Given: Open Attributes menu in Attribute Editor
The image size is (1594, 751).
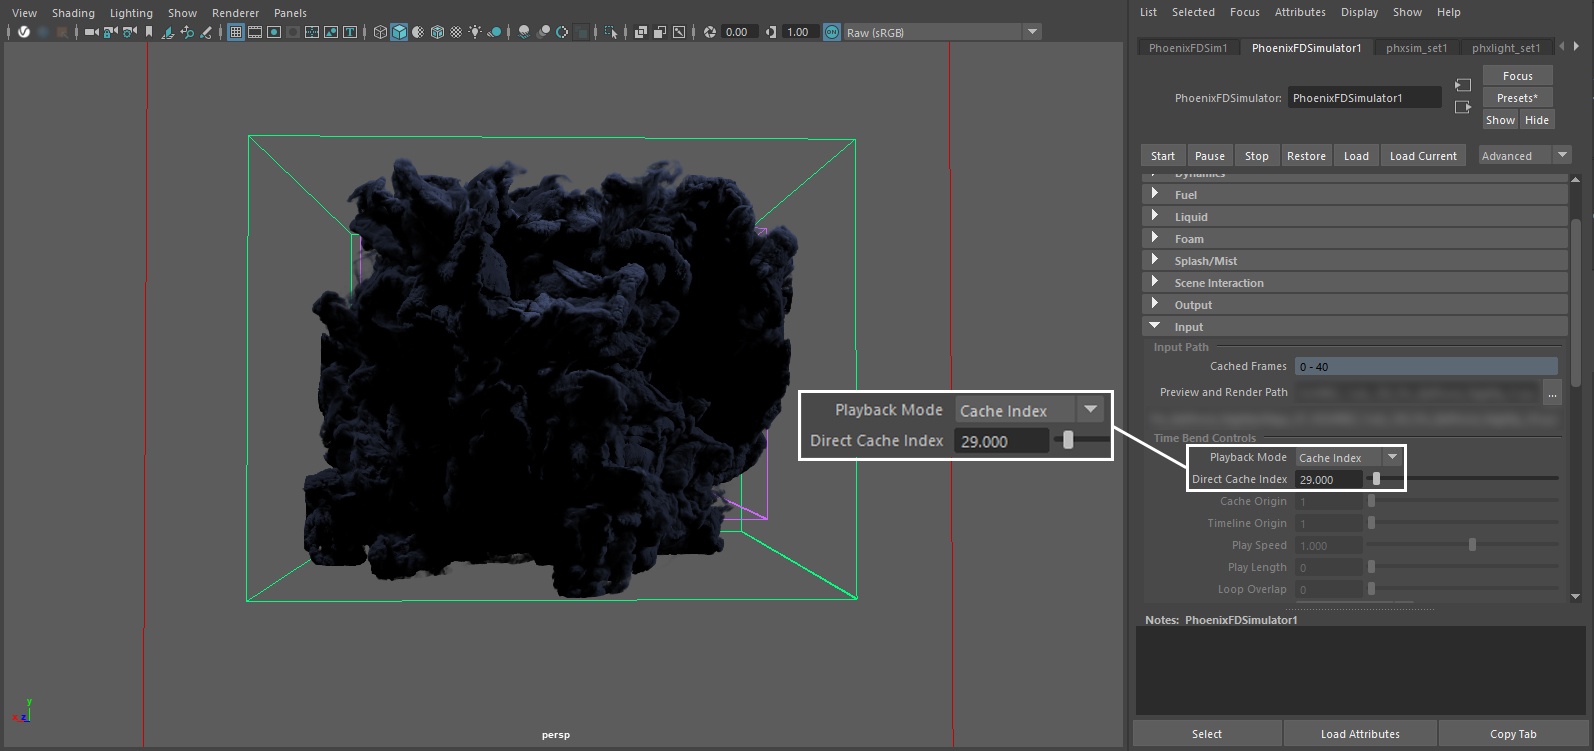Looking at the screenshot, I should click(x=1300, y=12).
